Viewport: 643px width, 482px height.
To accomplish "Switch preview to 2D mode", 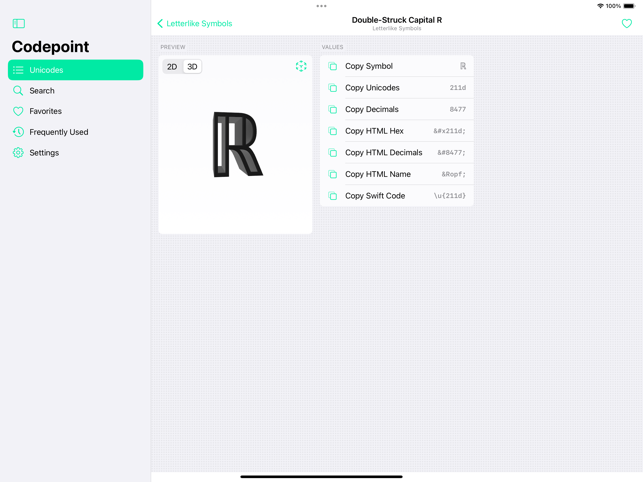I will coord(172,66).
